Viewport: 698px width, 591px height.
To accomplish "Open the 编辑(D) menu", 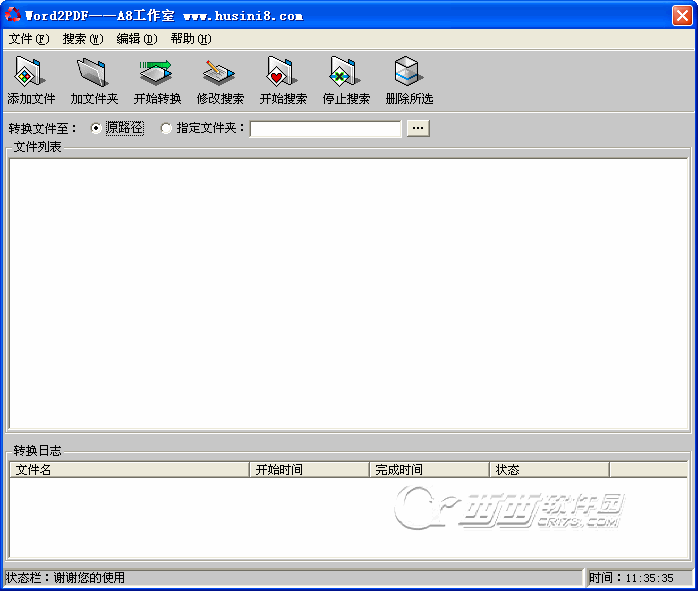I will [137, 39].
